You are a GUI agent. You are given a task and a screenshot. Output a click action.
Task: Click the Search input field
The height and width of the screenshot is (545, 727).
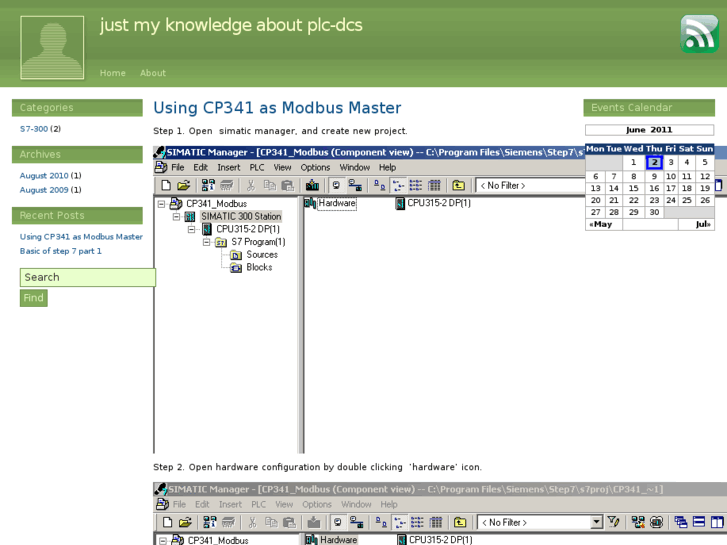[x=88, y=277]
